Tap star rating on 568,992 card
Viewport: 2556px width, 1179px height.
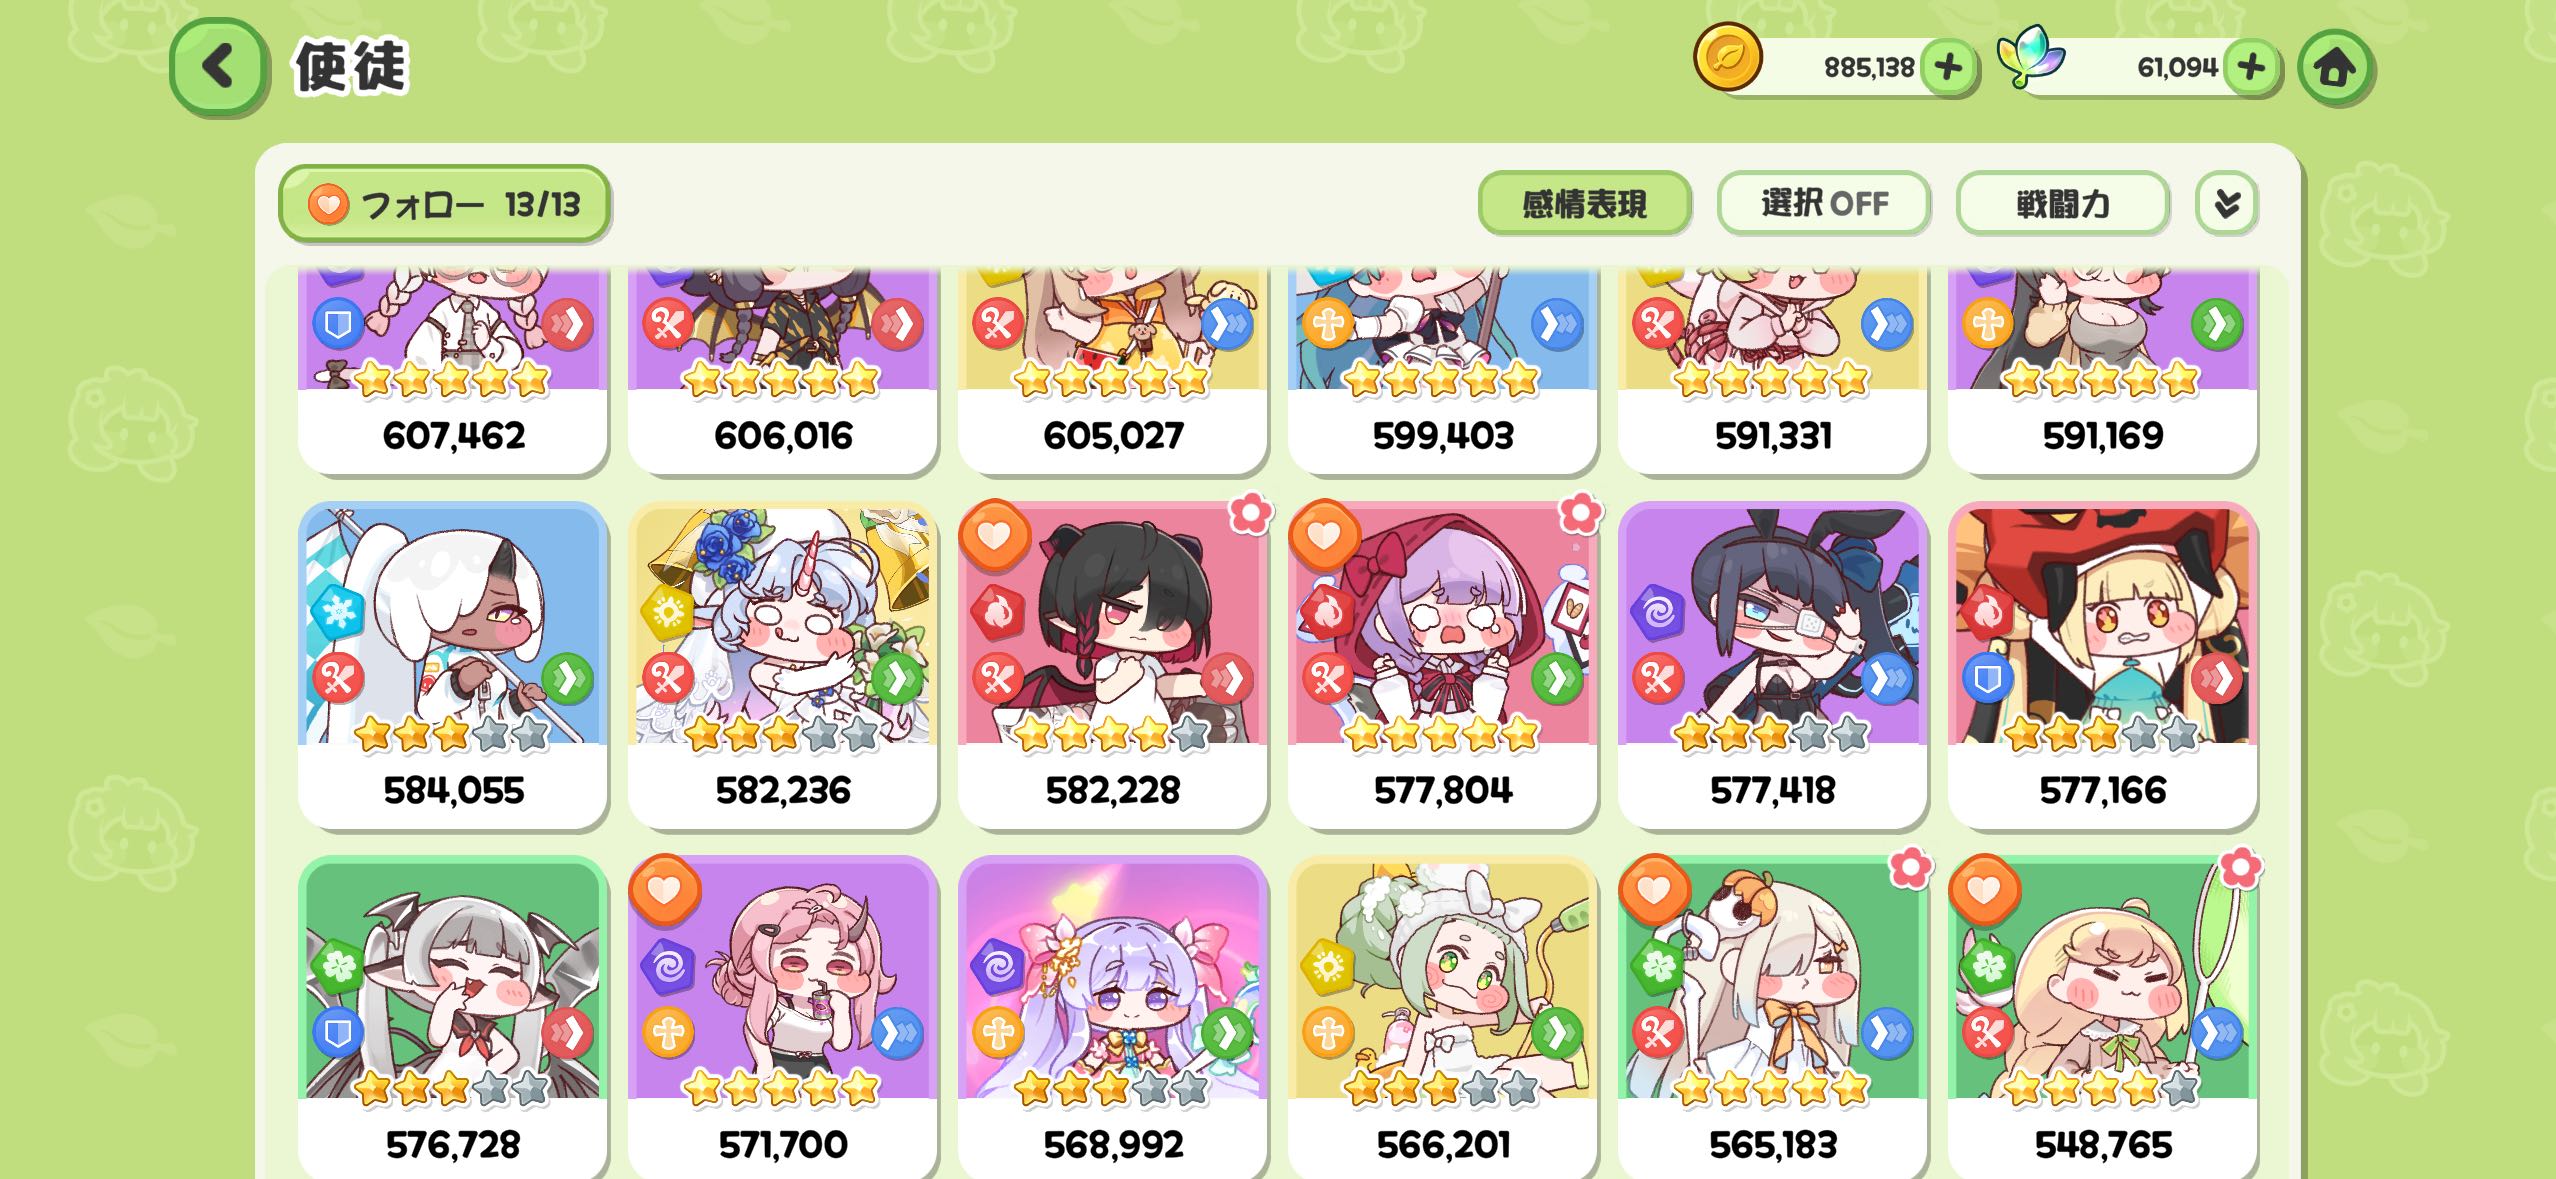click(1111, 1087)
